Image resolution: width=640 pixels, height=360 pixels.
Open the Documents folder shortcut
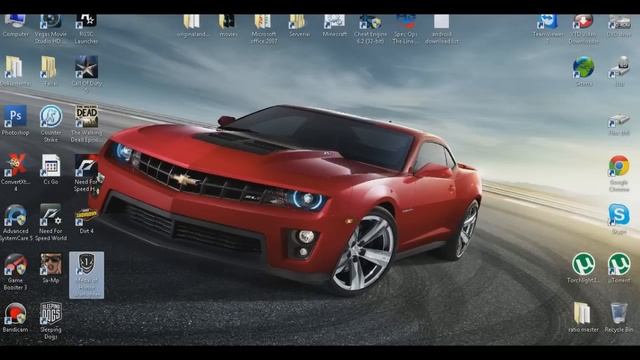coord(16,71)
